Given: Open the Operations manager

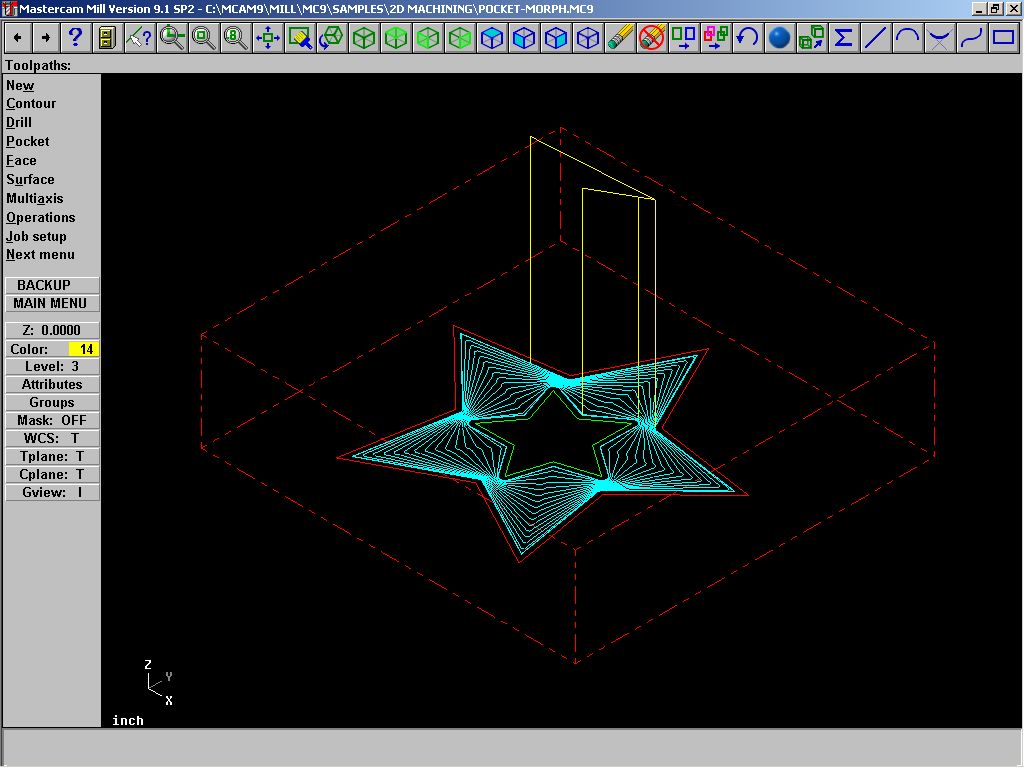Looking at the screenshot, I should tap(40, 217).
